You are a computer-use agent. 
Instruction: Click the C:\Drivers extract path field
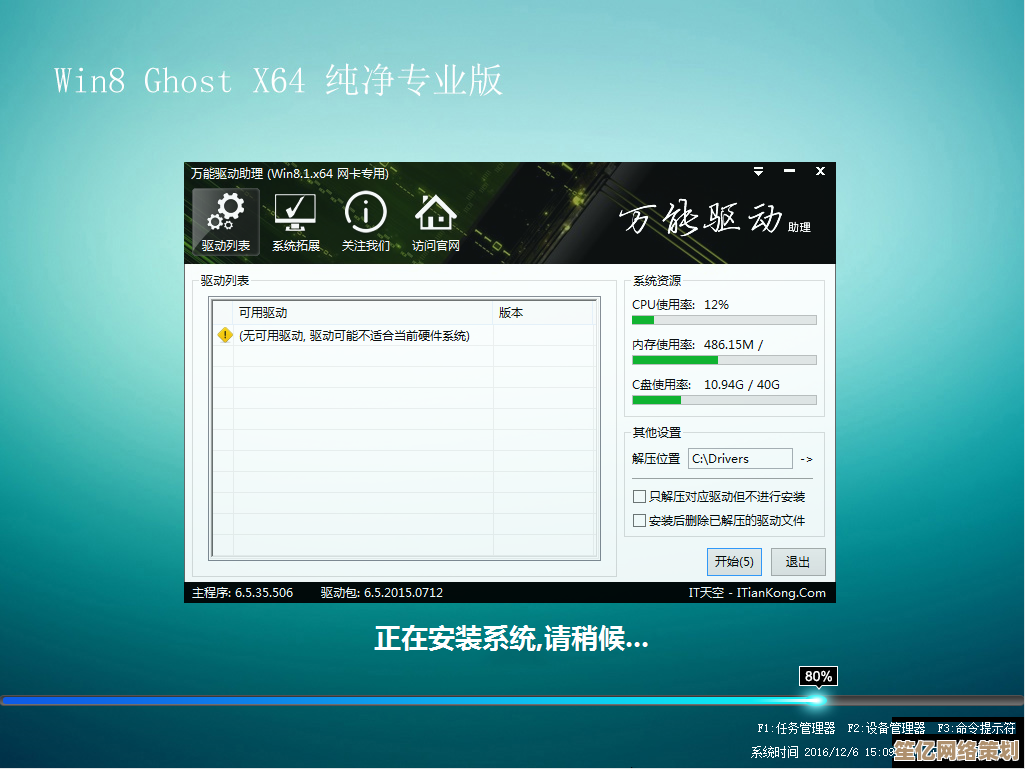(x=739, y=459)
